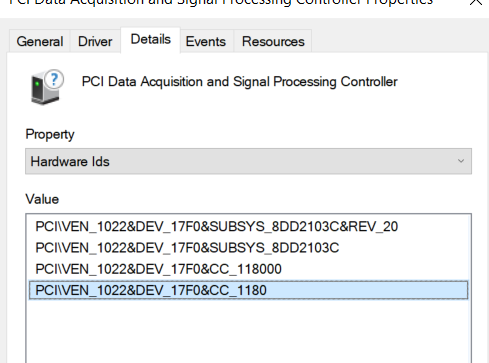Click the dialog title bar text
This screenshot has height=363, width=489.
221,2
